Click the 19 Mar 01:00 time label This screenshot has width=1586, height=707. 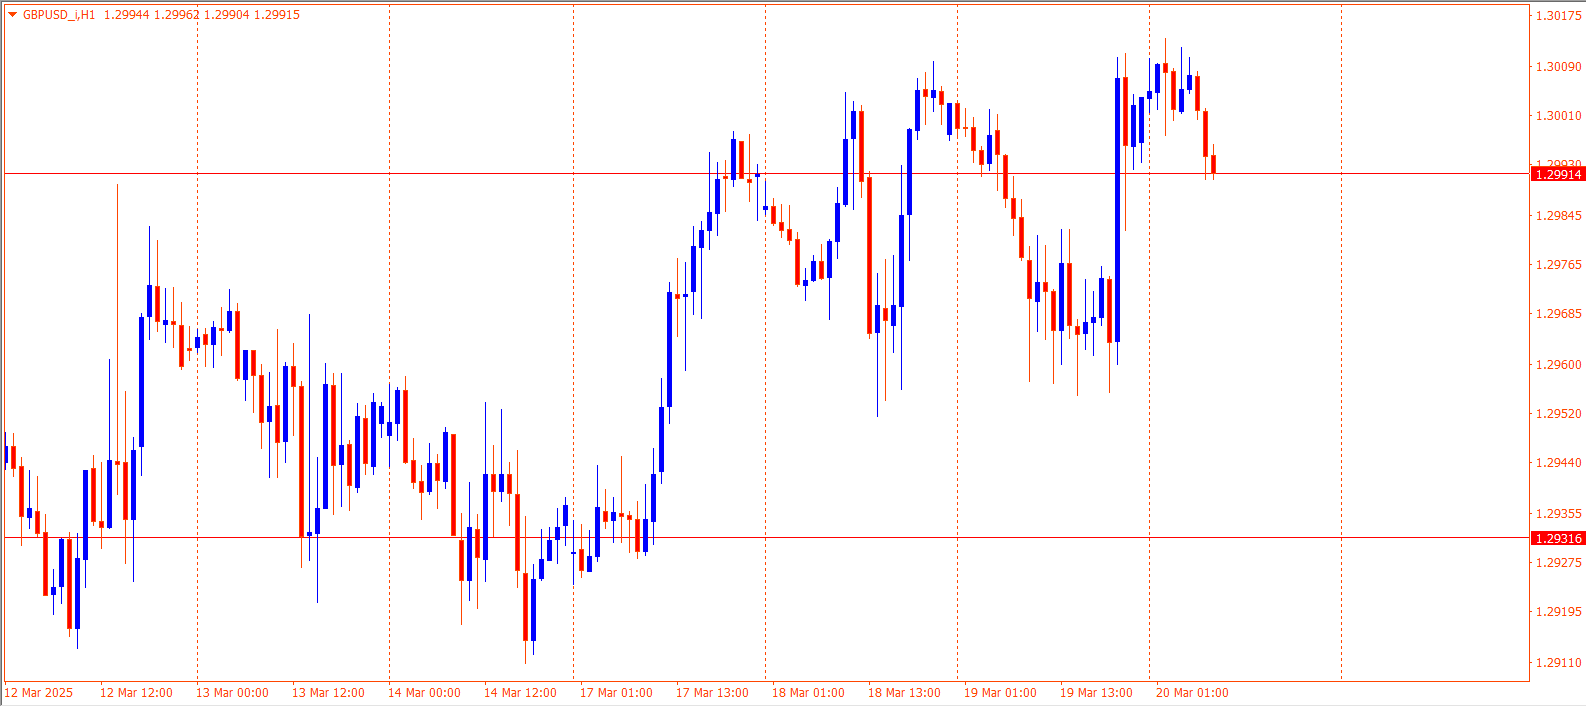coord(1000,693)
